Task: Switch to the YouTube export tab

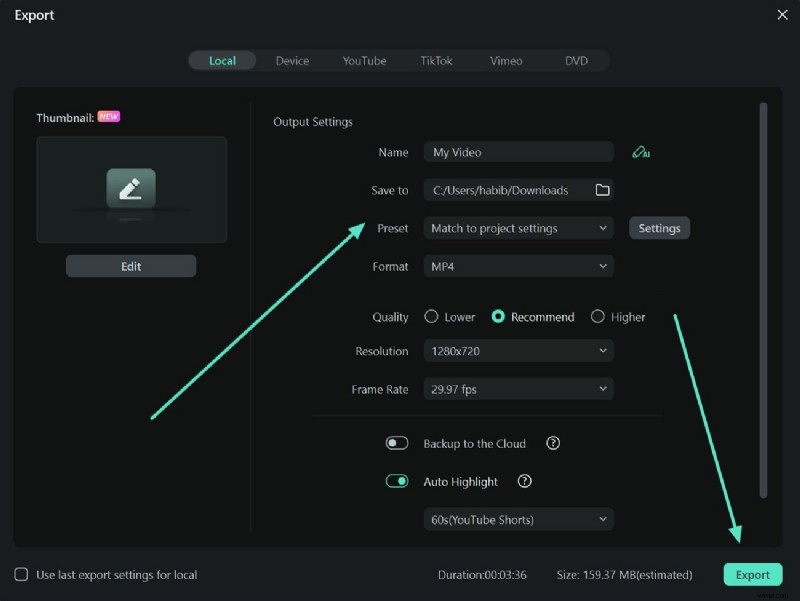Action: [x=364, y=60]
